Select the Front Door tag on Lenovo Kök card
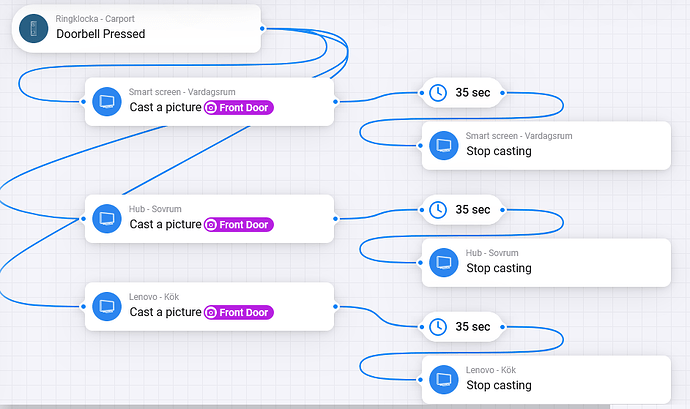 pos(240,312)
